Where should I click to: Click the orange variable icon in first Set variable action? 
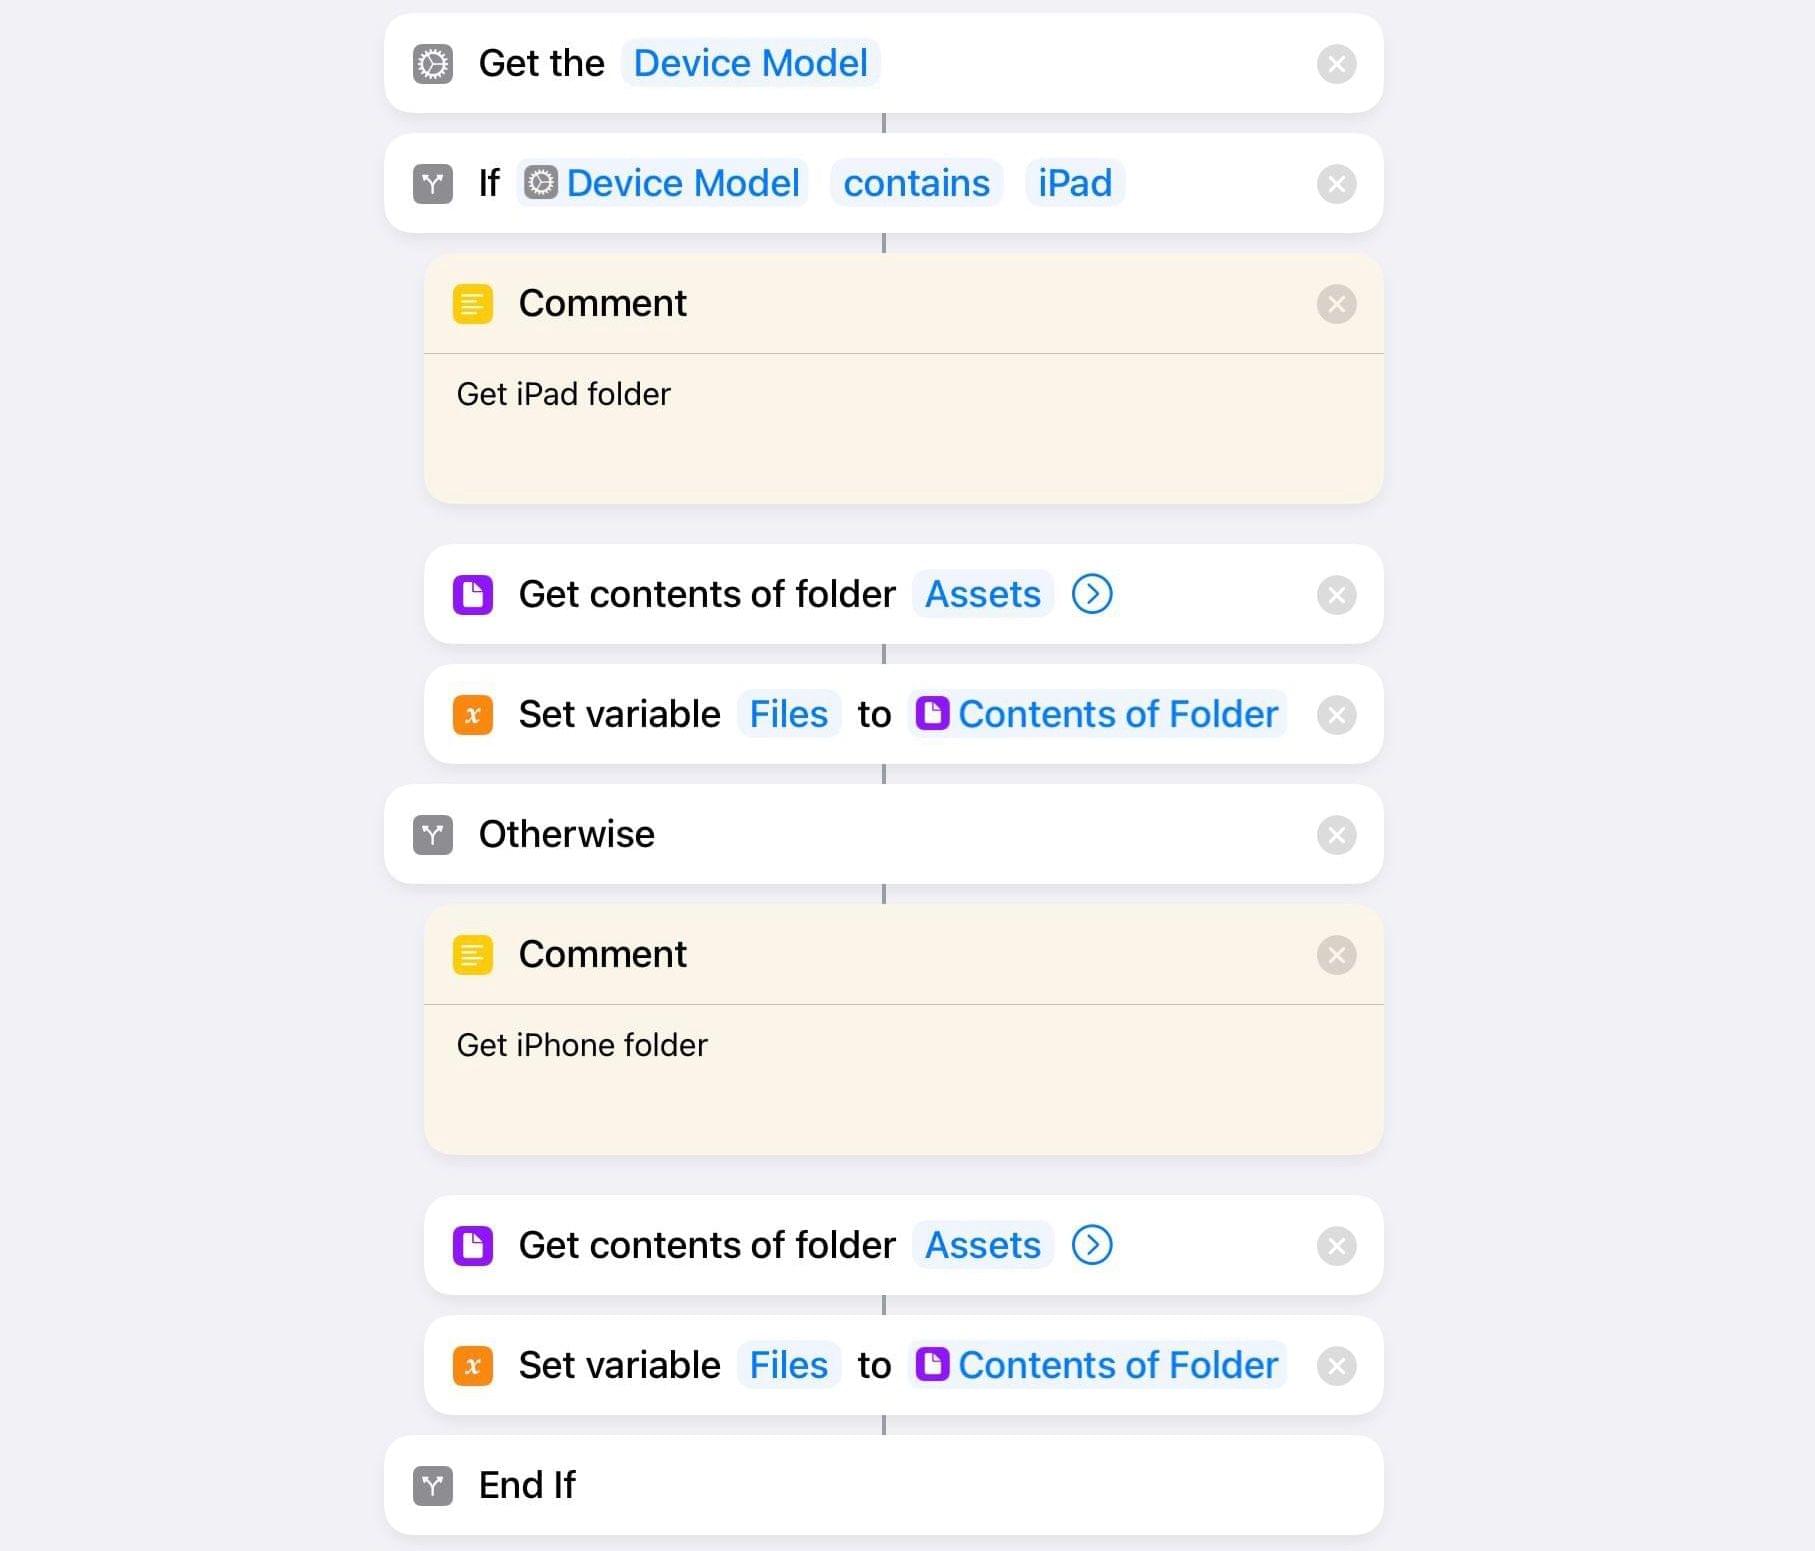(473, 715)
